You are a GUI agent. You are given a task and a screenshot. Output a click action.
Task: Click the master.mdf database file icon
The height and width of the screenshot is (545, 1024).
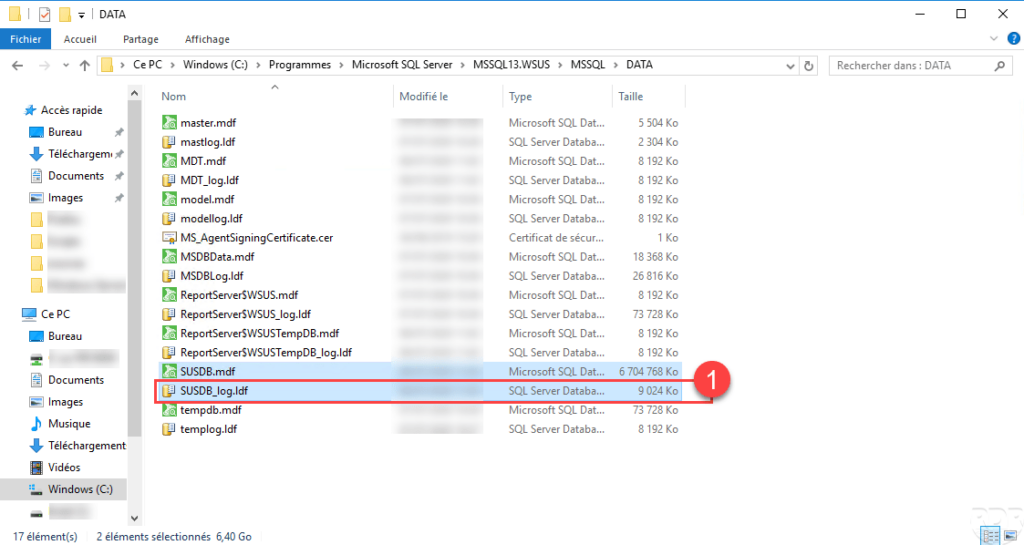[169, 123]
